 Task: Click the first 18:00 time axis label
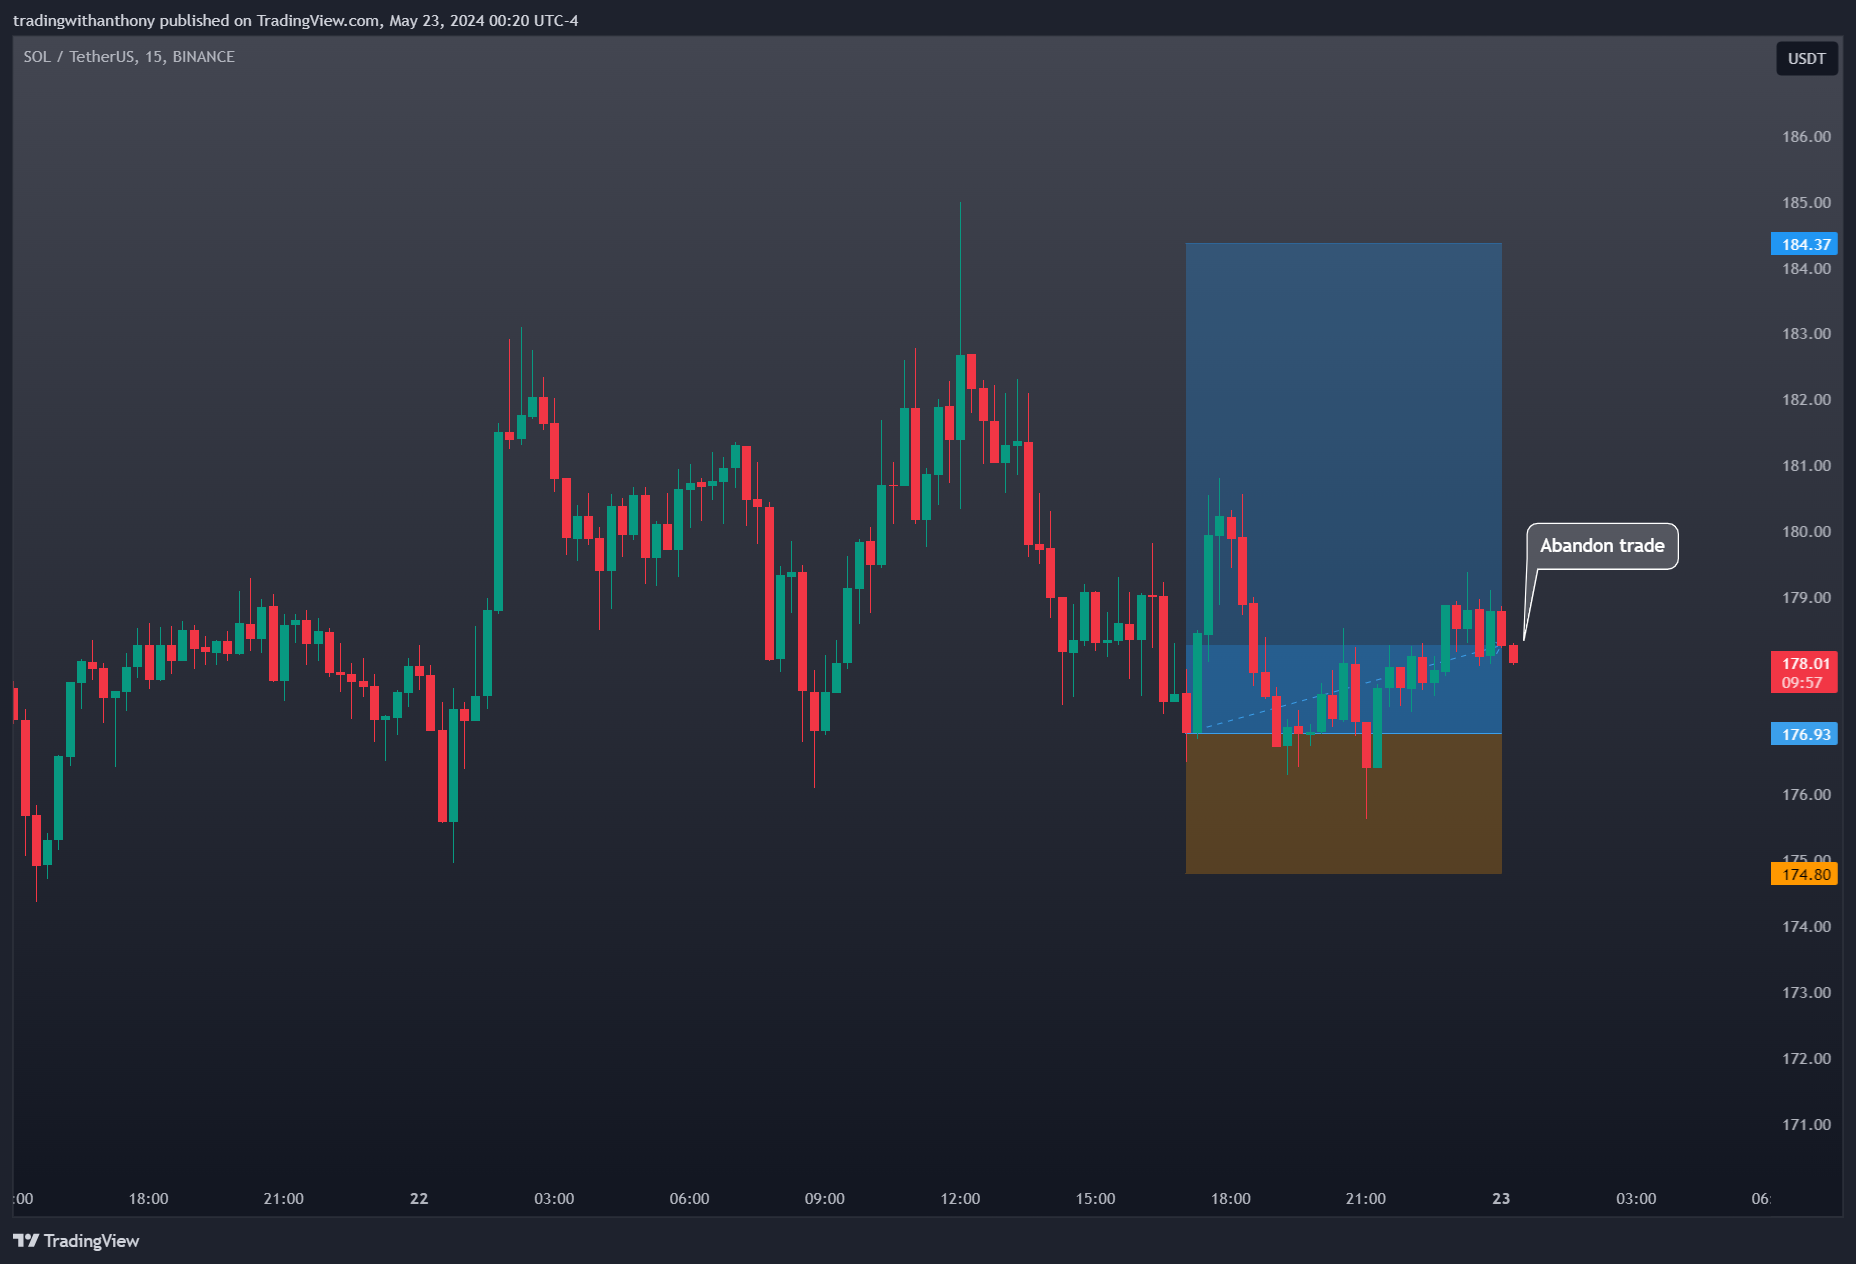148,1198
